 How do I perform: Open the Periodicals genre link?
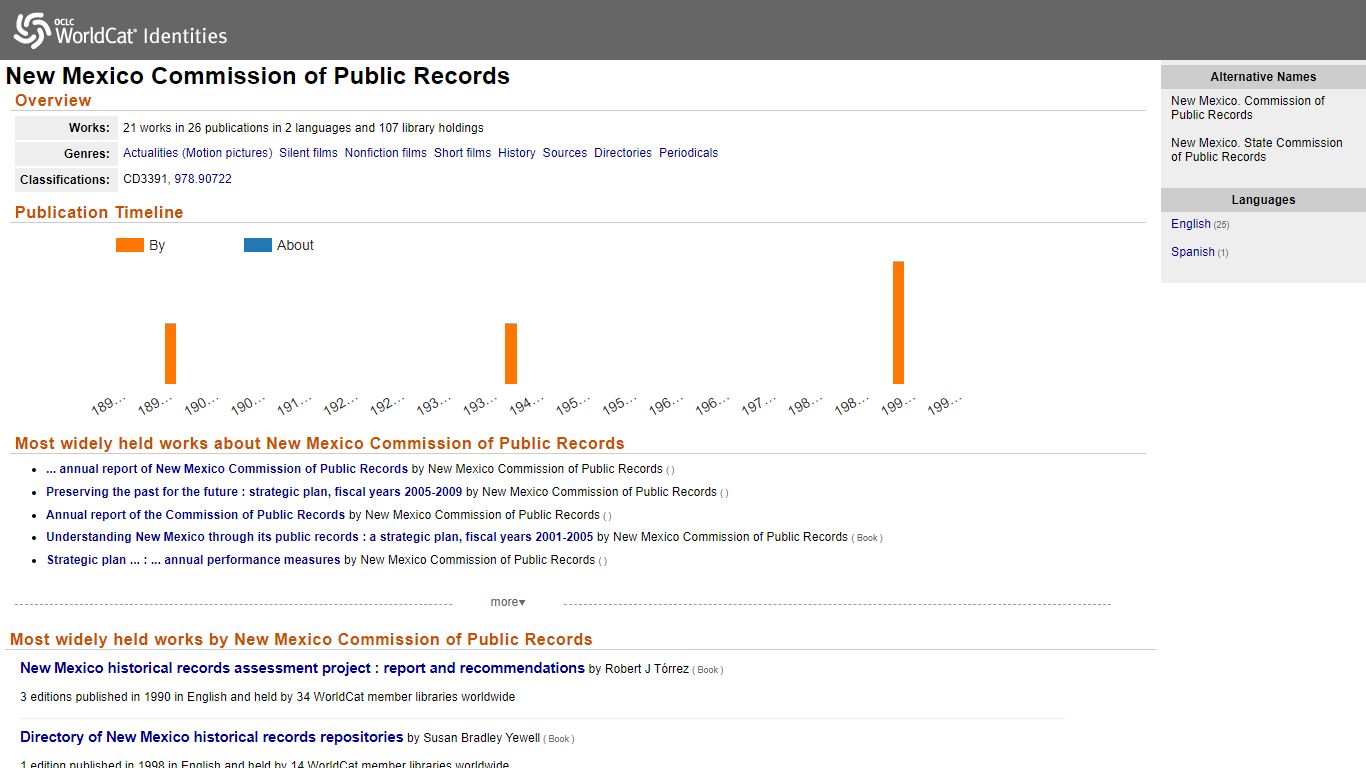pos(688,153)
